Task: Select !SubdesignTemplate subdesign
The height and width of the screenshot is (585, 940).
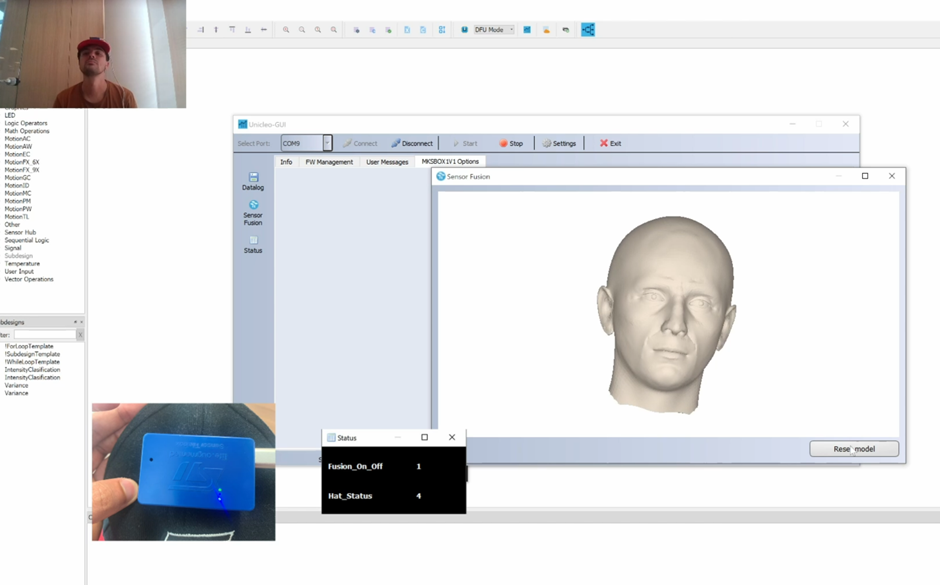Action: [32, 354]
